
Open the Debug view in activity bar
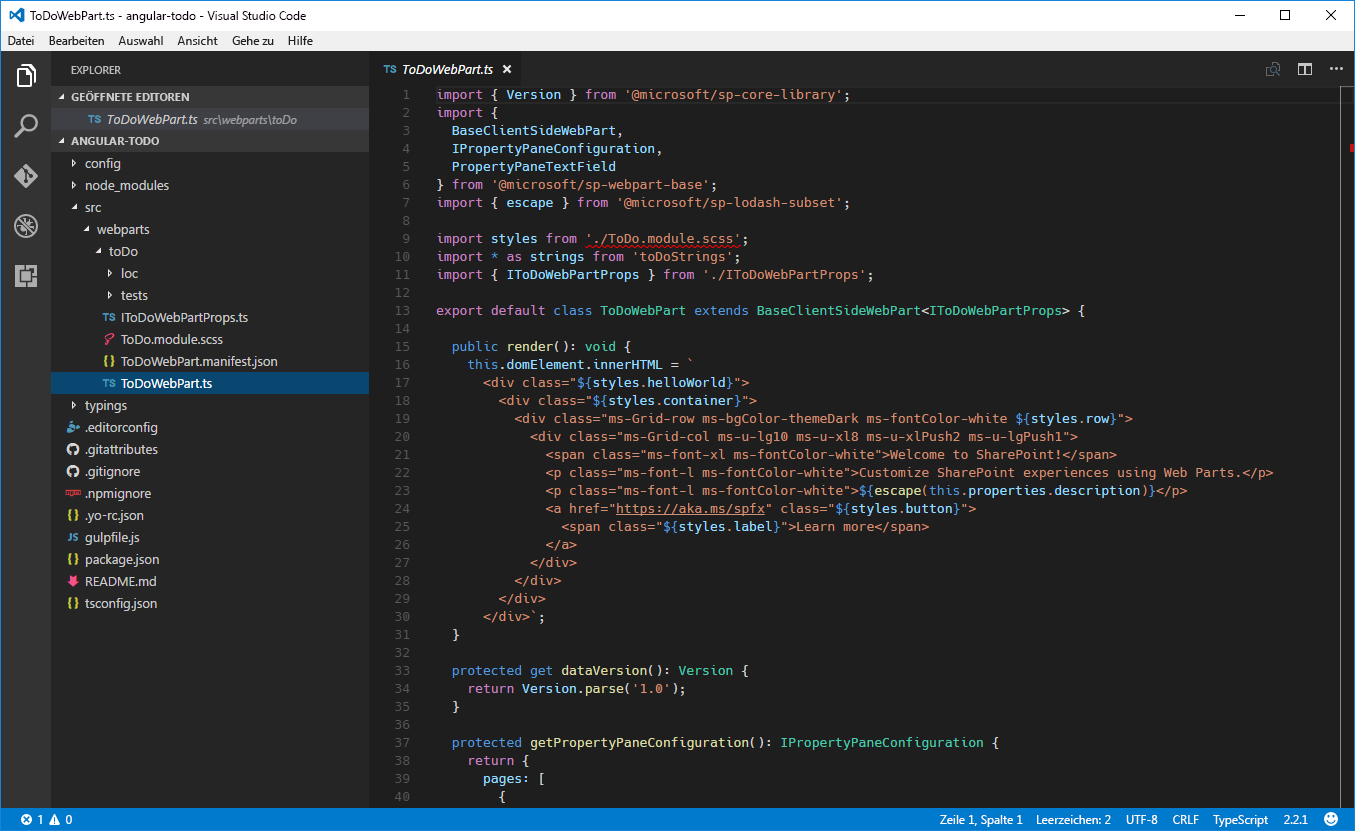click(26, 226)
